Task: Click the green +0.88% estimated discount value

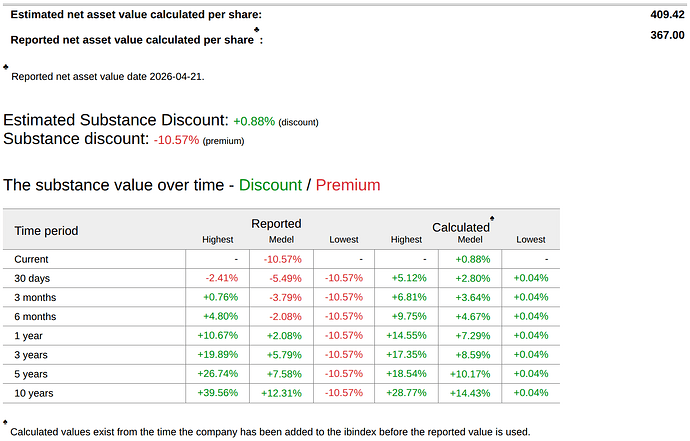Action: (254, 121)
